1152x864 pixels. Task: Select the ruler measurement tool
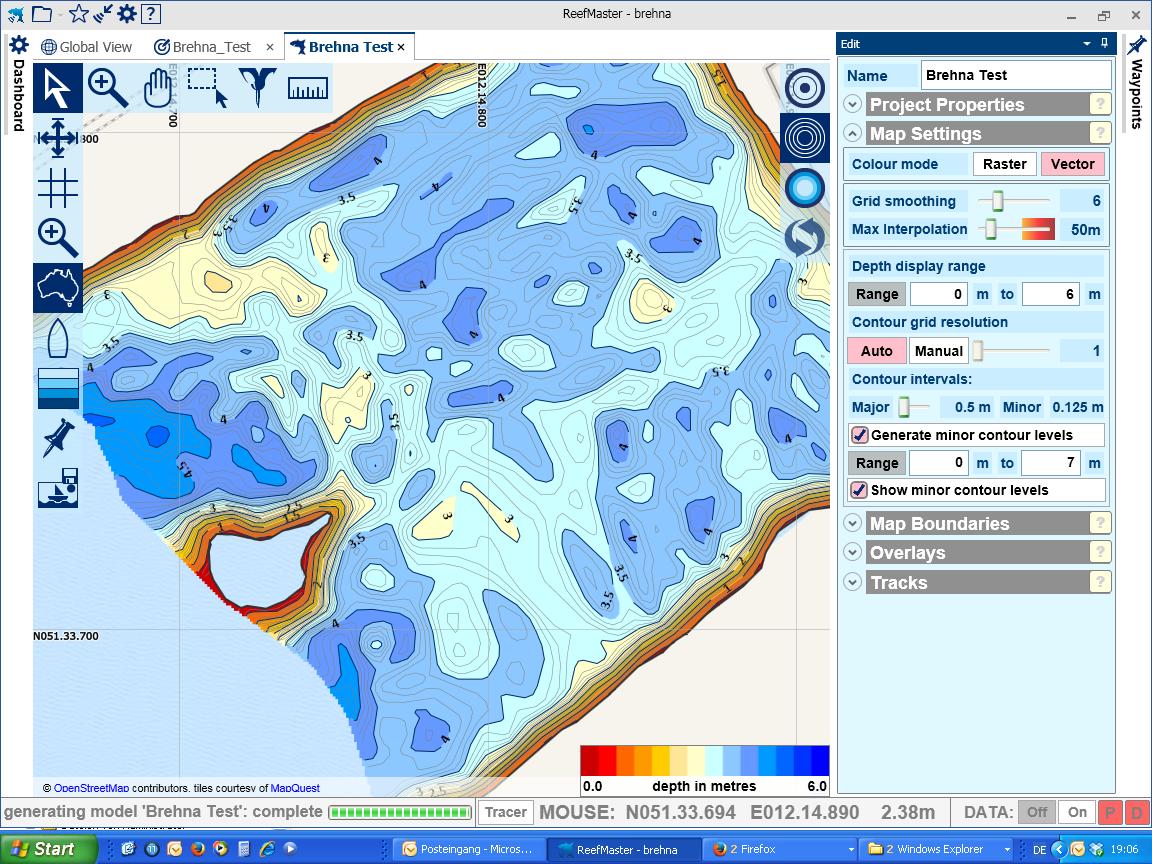pos(307,88)
